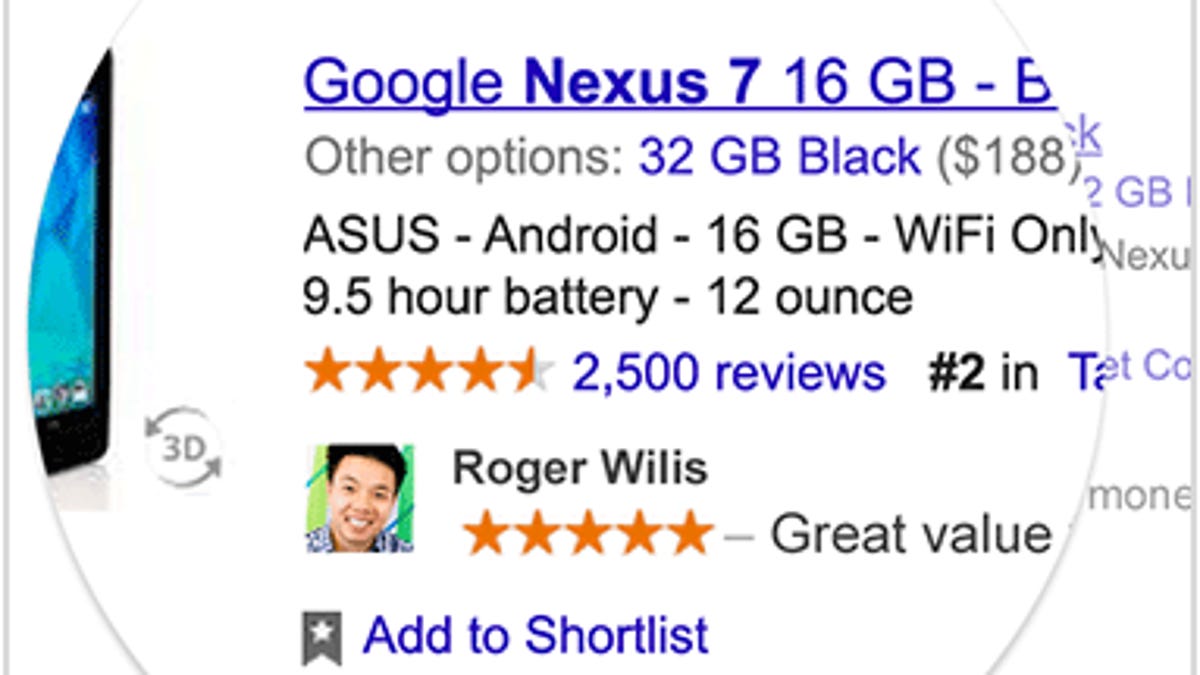Click the "#2 in" ranking text

[x=983, y=372]
